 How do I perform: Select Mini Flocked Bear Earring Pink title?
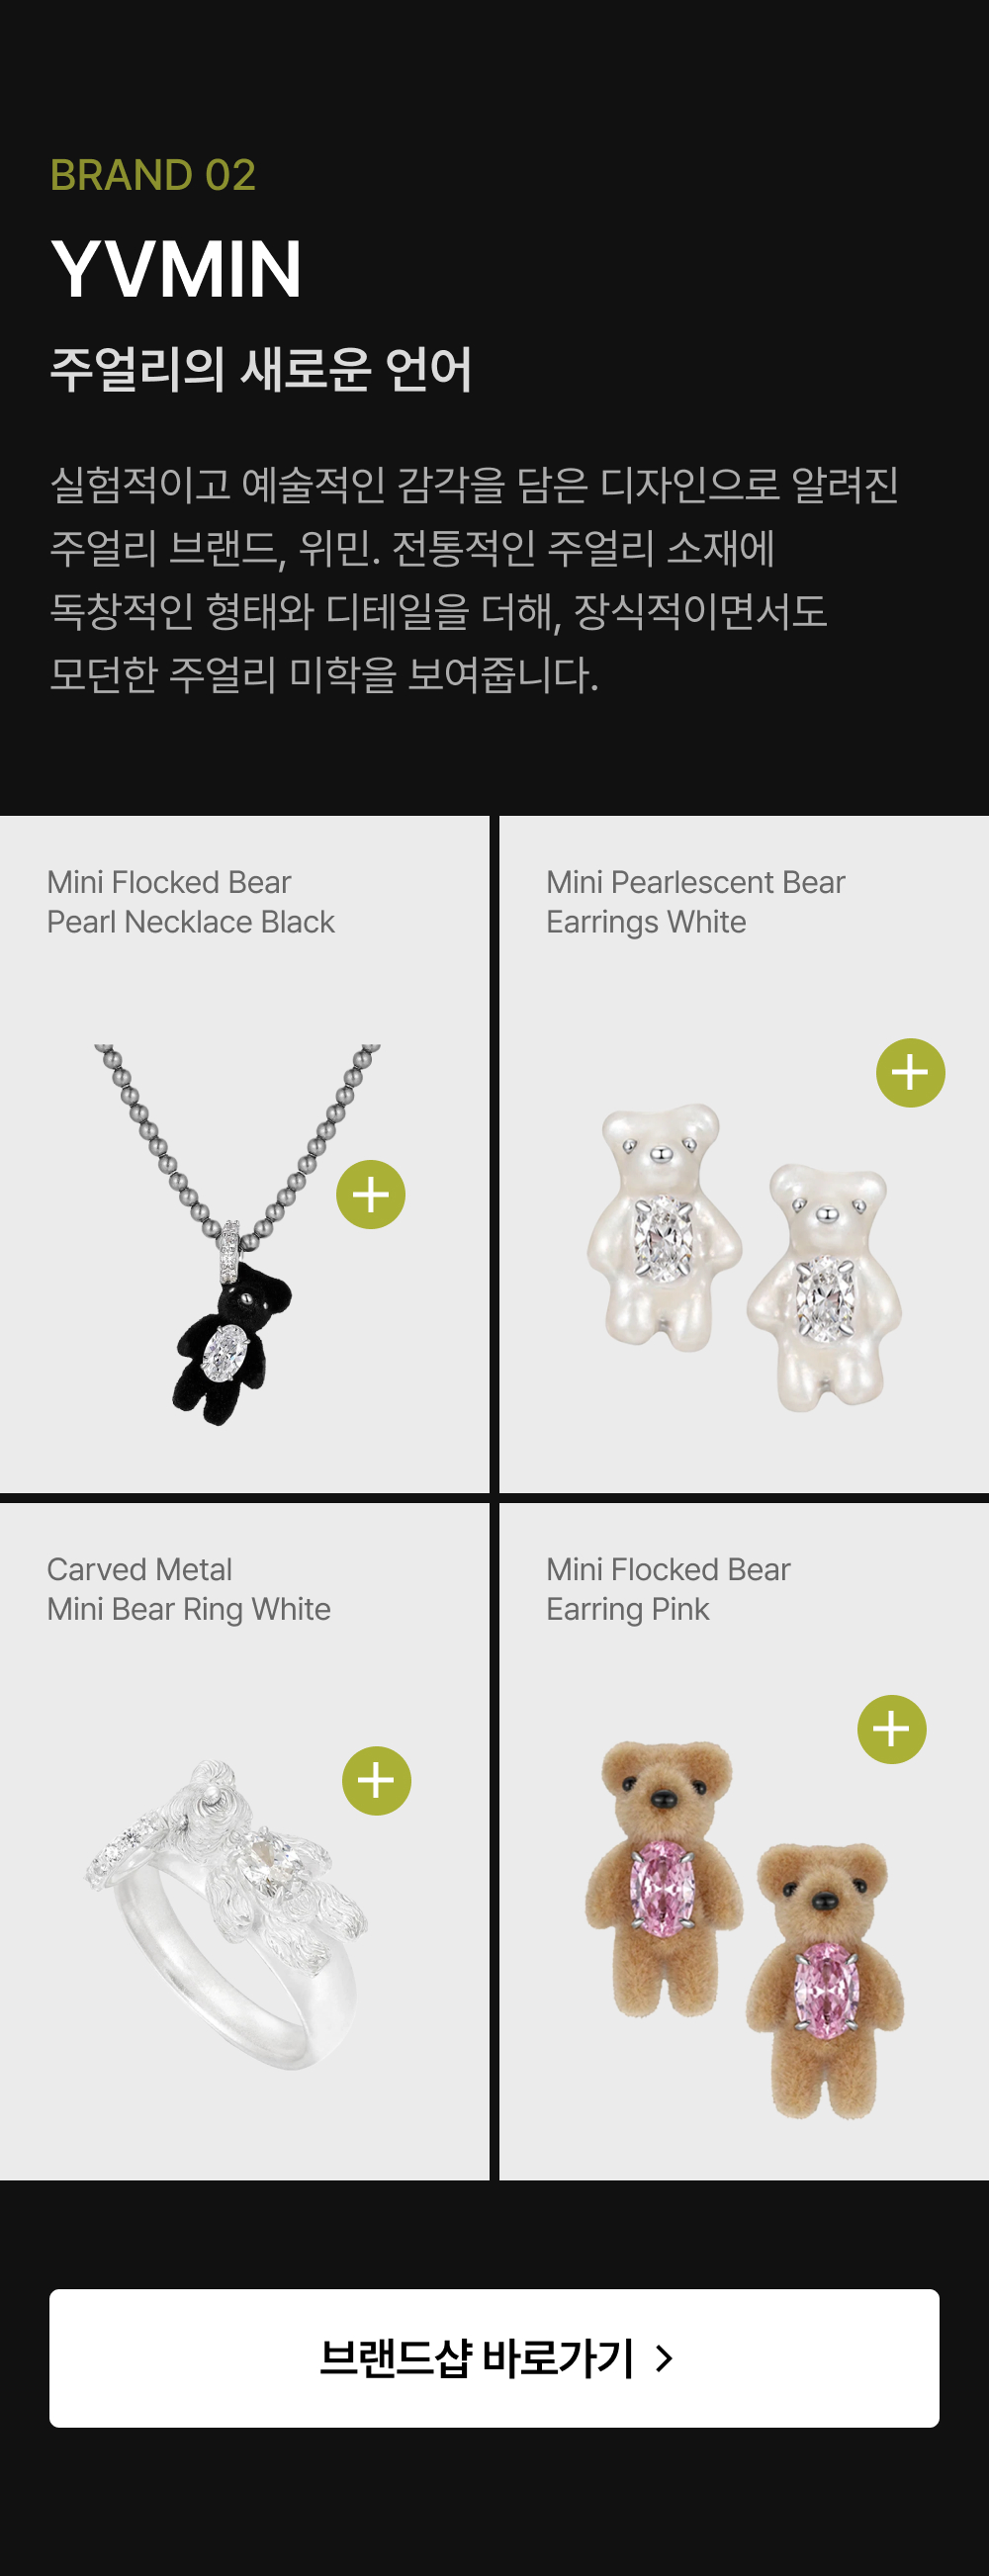668,1589
